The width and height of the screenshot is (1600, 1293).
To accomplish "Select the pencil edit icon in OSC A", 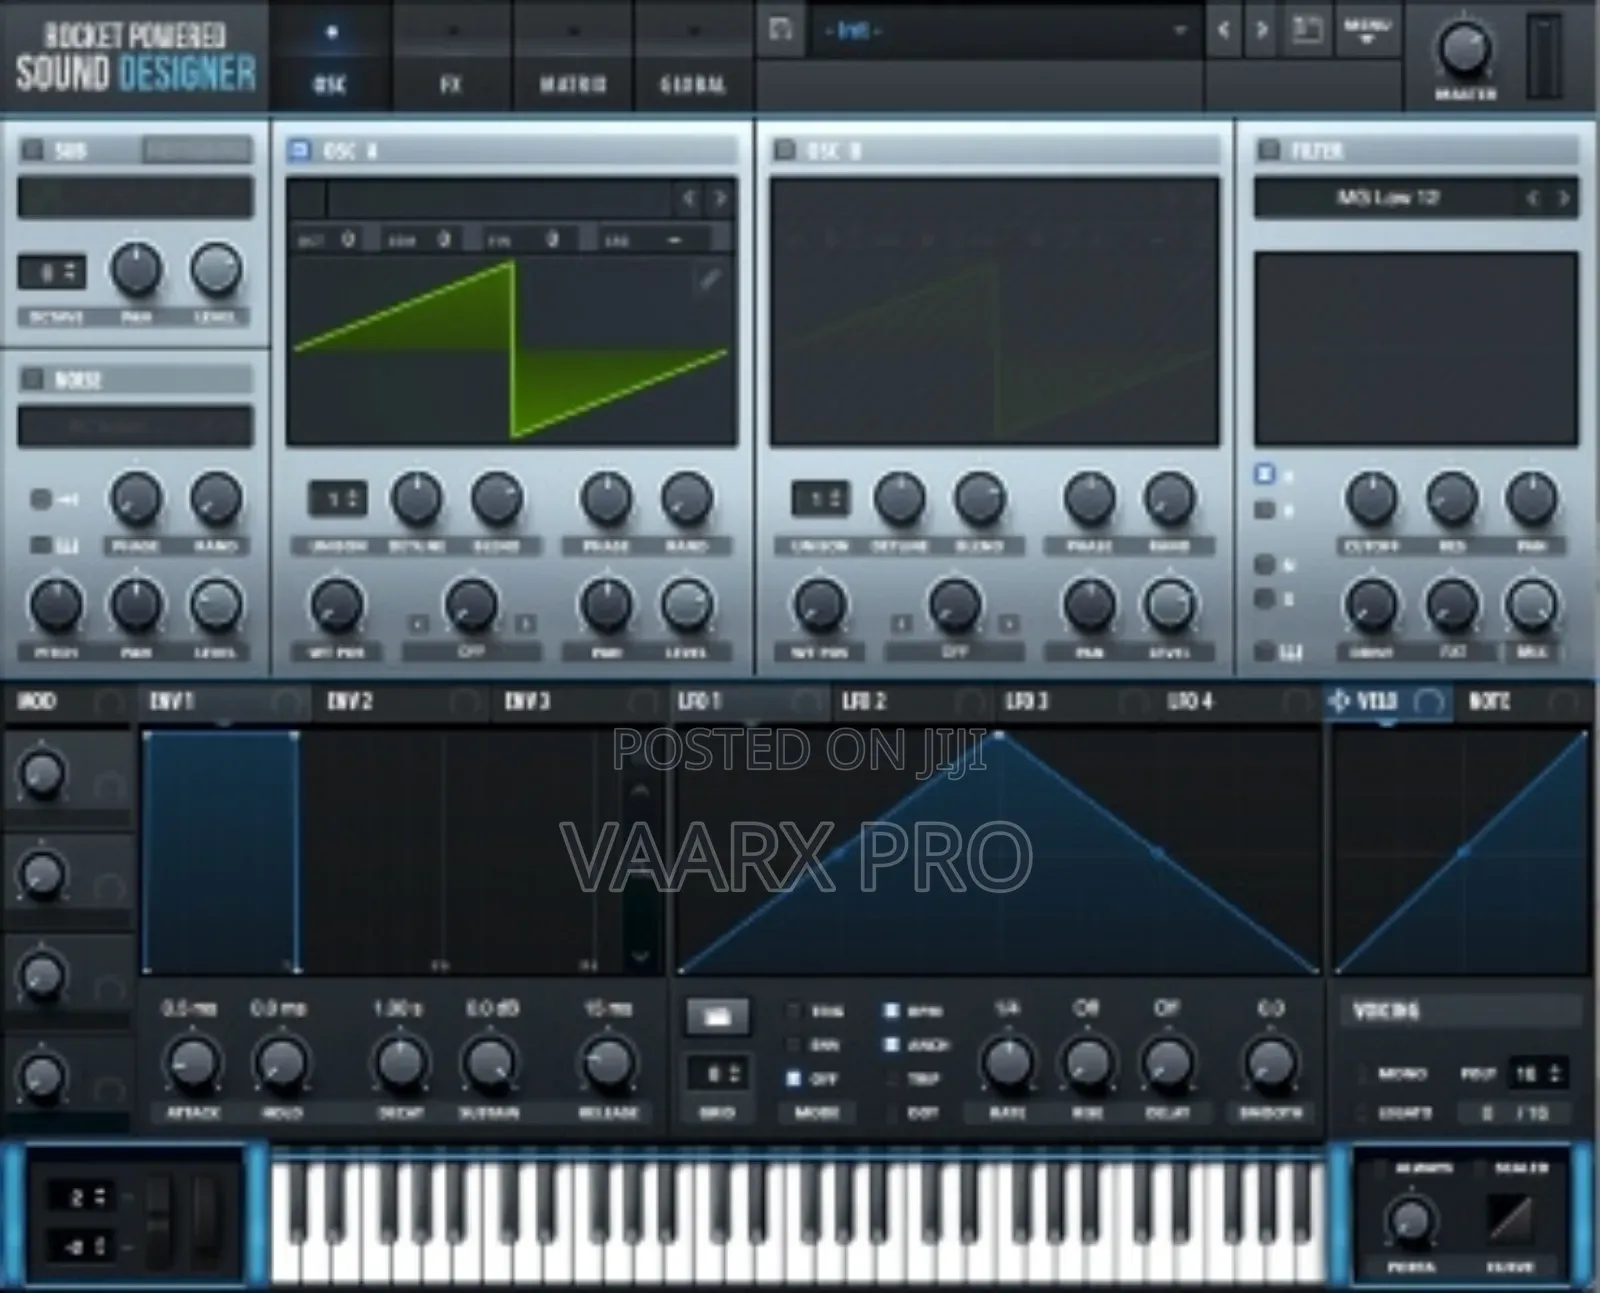I will (708, 281).
